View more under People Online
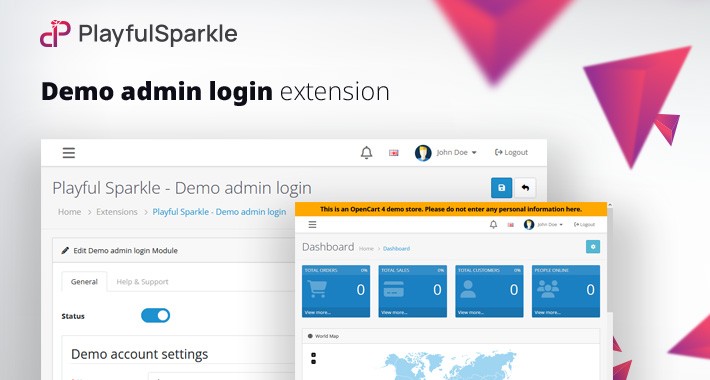The height and width of the screenshot is (380, 710). (547, 313)
